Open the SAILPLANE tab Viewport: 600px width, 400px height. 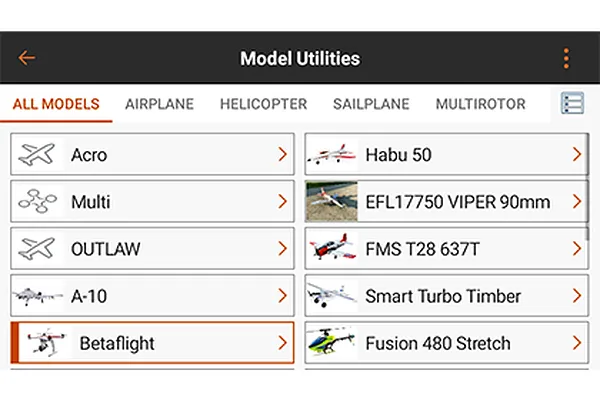click(371, 104)
